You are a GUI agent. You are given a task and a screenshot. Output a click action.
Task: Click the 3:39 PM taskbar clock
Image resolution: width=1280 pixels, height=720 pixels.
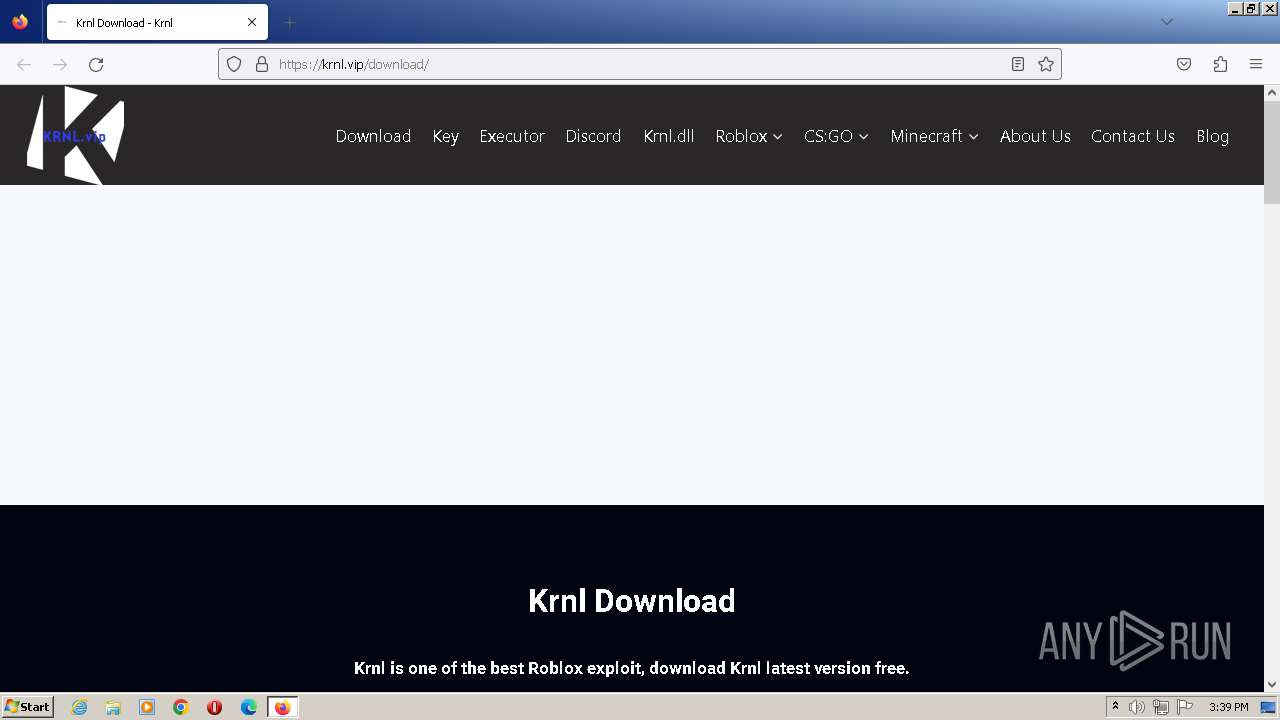point(1228,707)
